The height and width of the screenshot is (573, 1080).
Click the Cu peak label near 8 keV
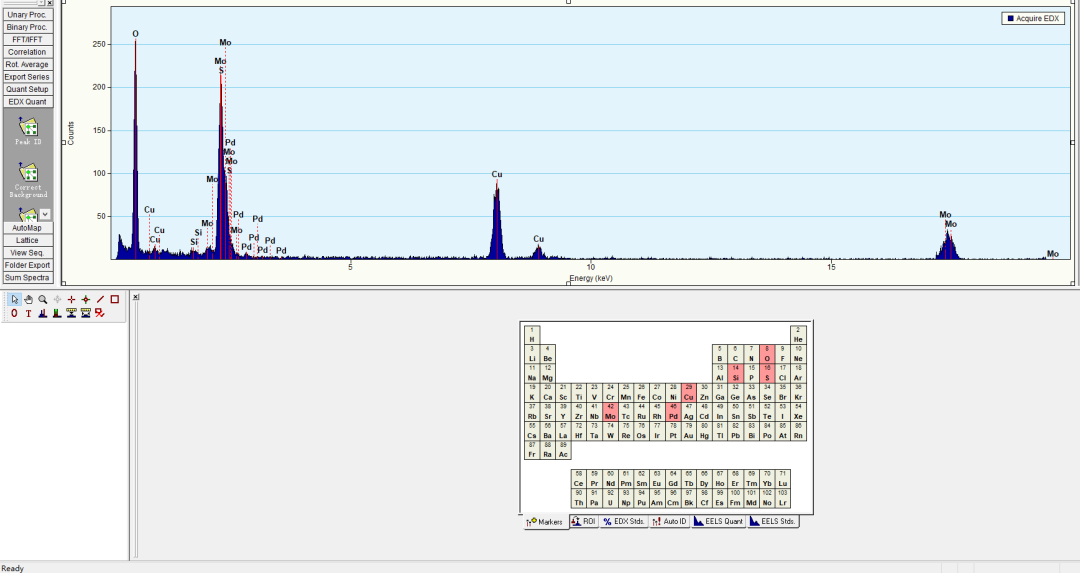(x=497, y=174)
